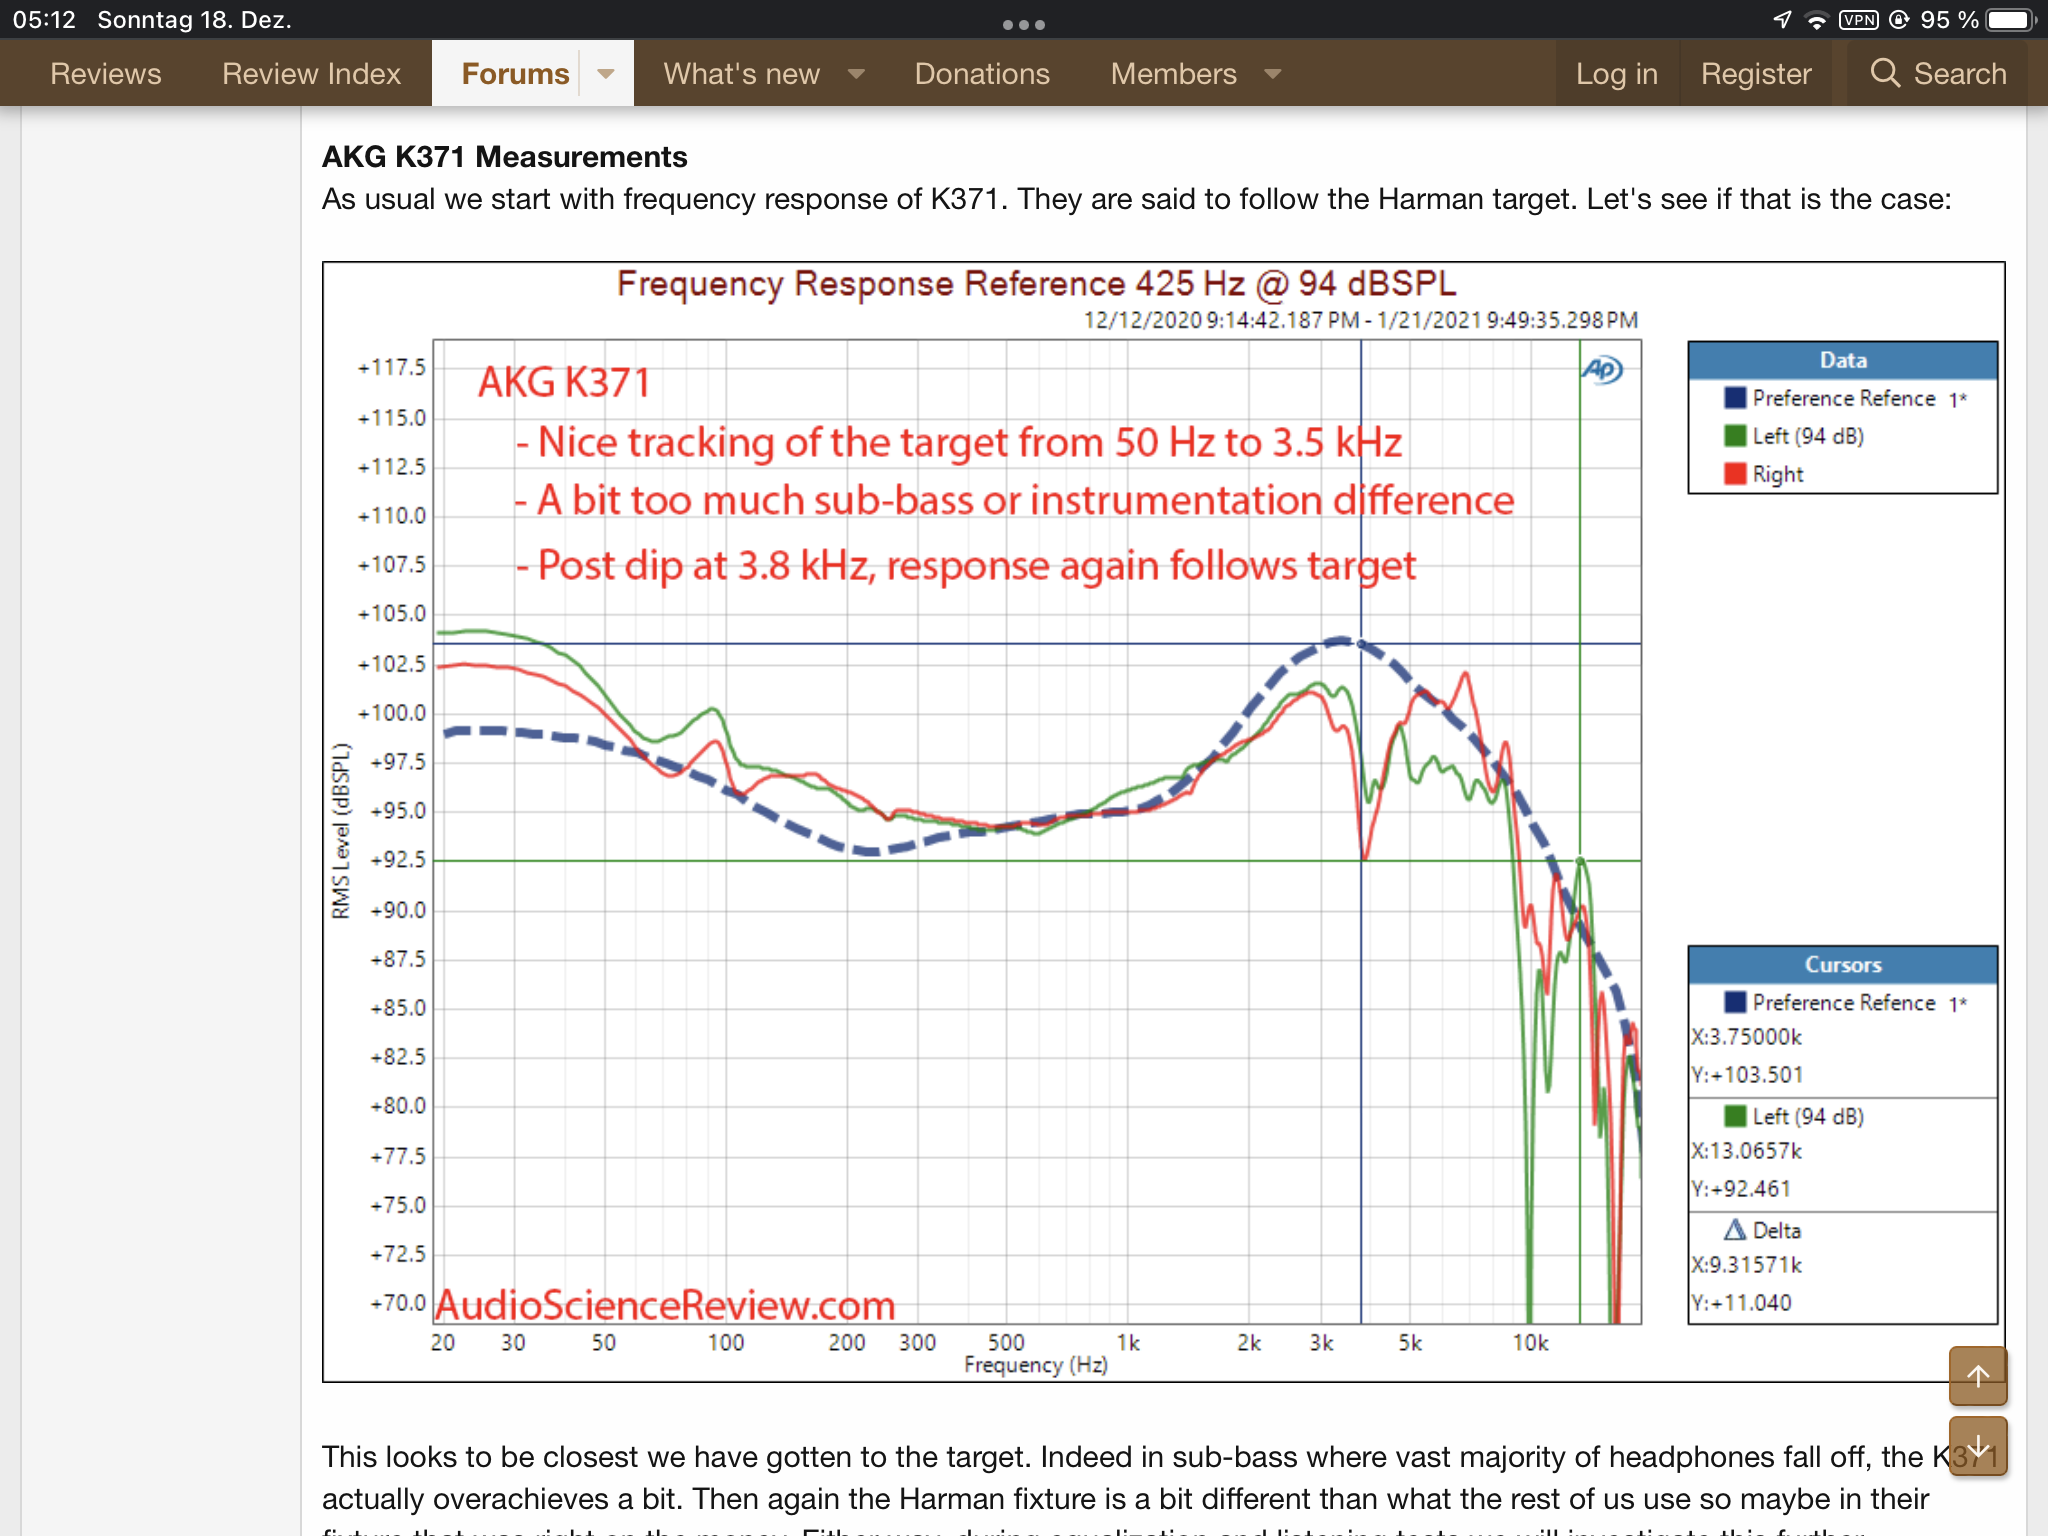Tap the VPN status indicator
This screenshot has width=2048, height=1536.
(1859, 20)
